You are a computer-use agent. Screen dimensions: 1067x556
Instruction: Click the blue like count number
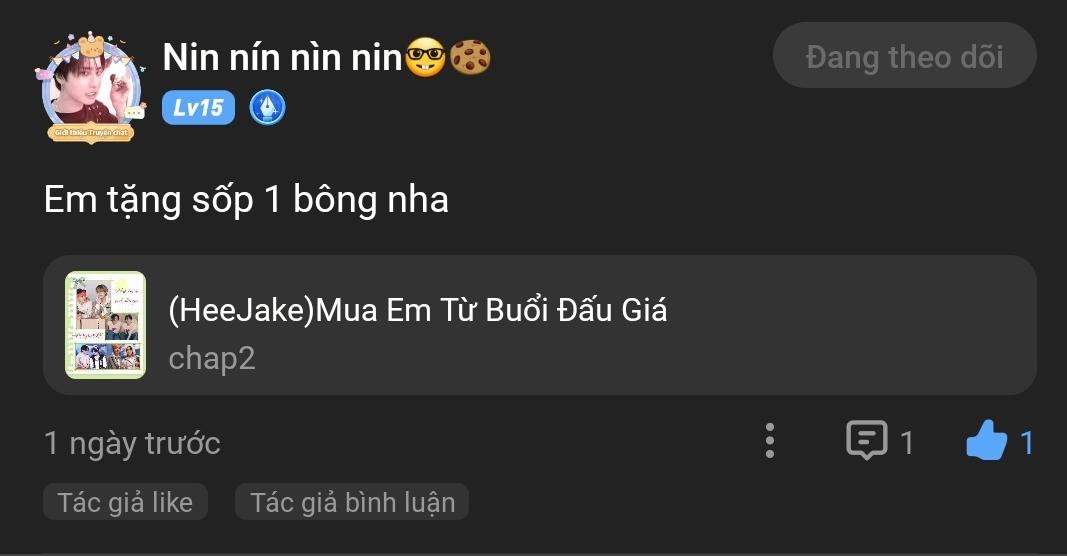1027,443
